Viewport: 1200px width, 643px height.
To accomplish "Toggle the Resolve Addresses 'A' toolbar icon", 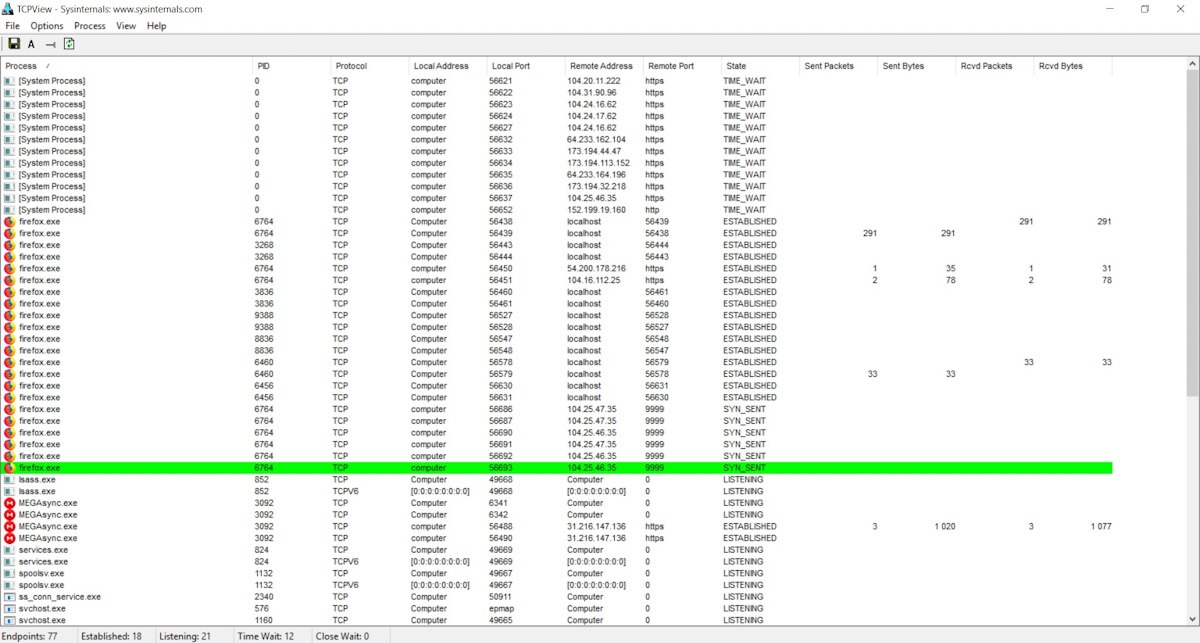I will [31, 44].
